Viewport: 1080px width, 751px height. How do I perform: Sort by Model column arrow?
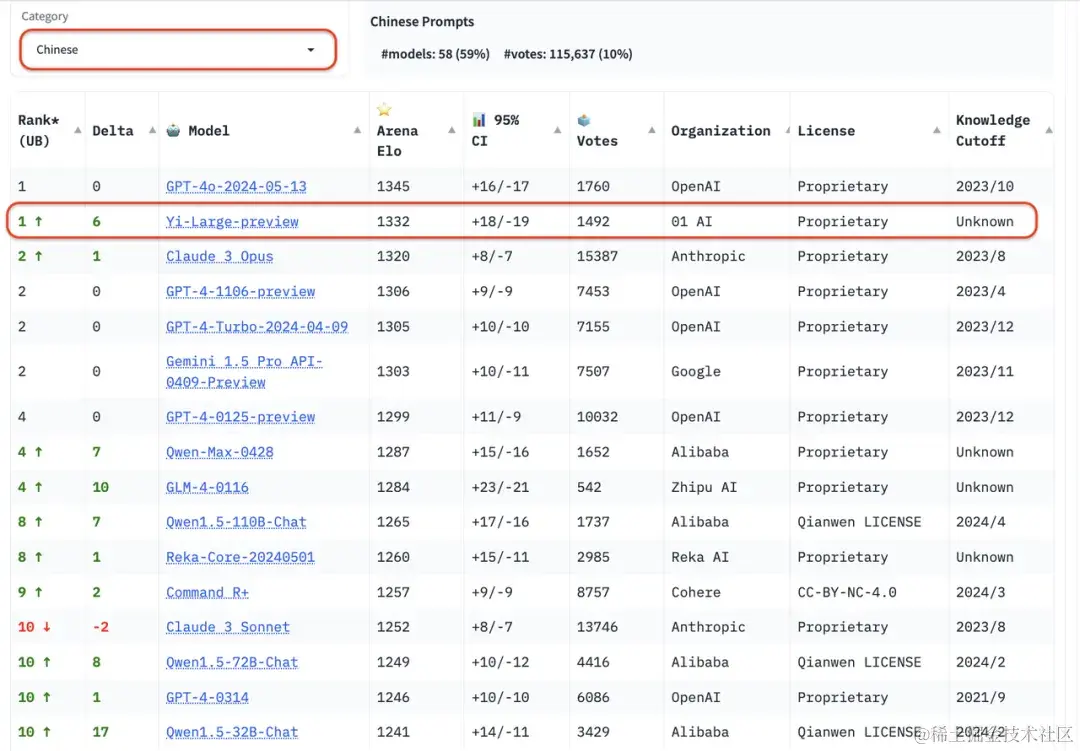pos(357,130)
